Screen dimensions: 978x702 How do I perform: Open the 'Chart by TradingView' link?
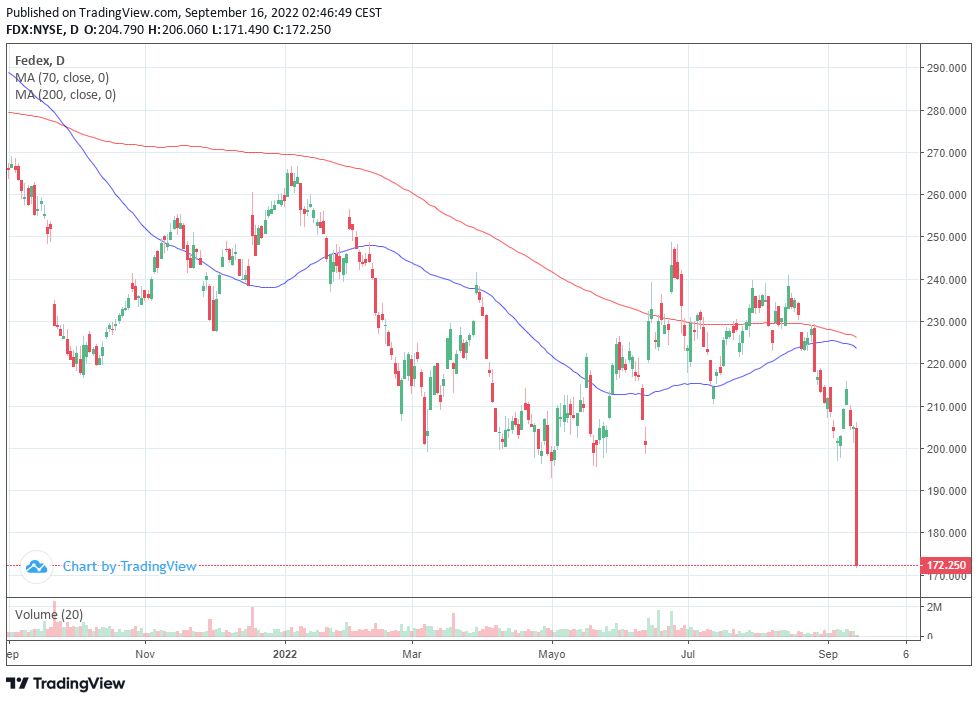129,567
